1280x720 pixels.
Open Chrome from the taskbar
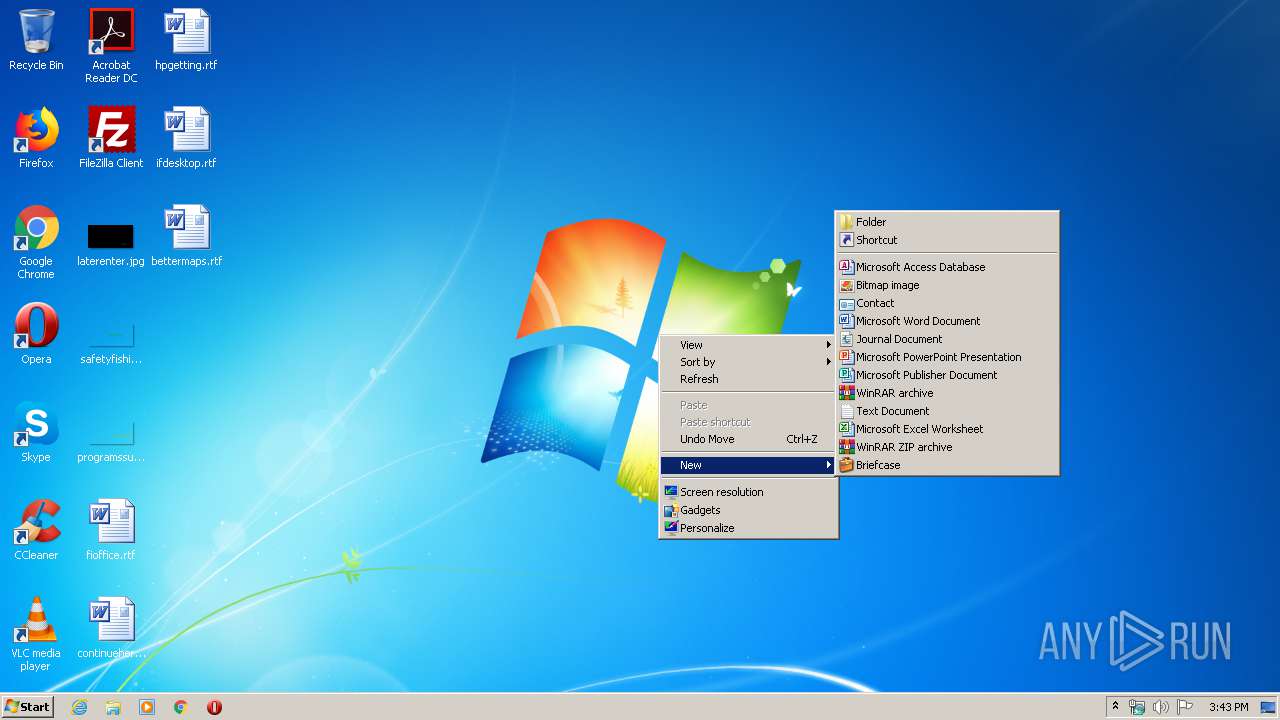(181, 707)
